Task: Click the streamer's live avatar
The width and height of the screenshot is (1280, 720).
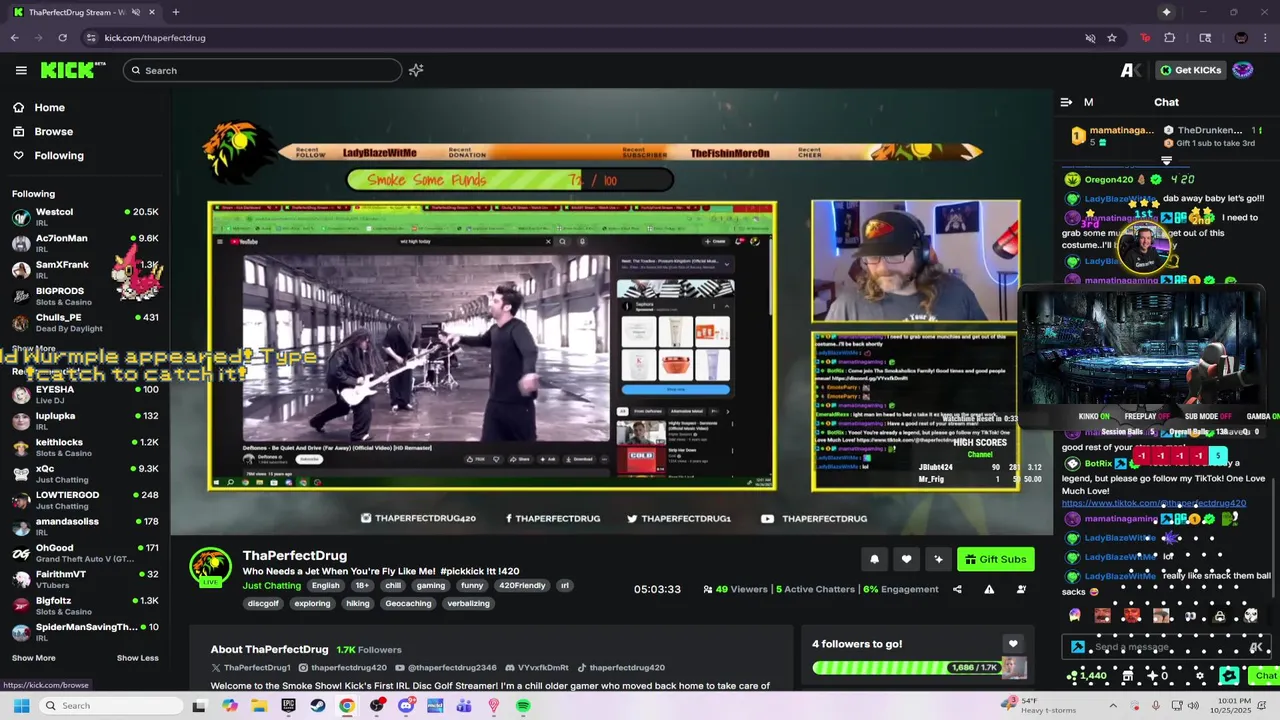Action: point(211,567)
